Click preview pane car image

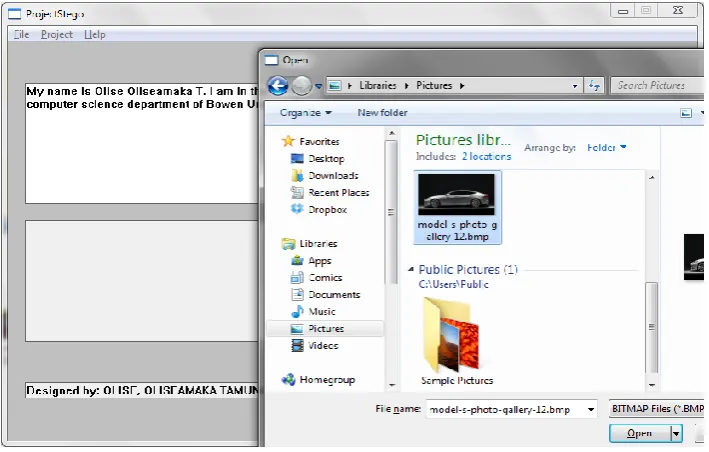[694, 257]
